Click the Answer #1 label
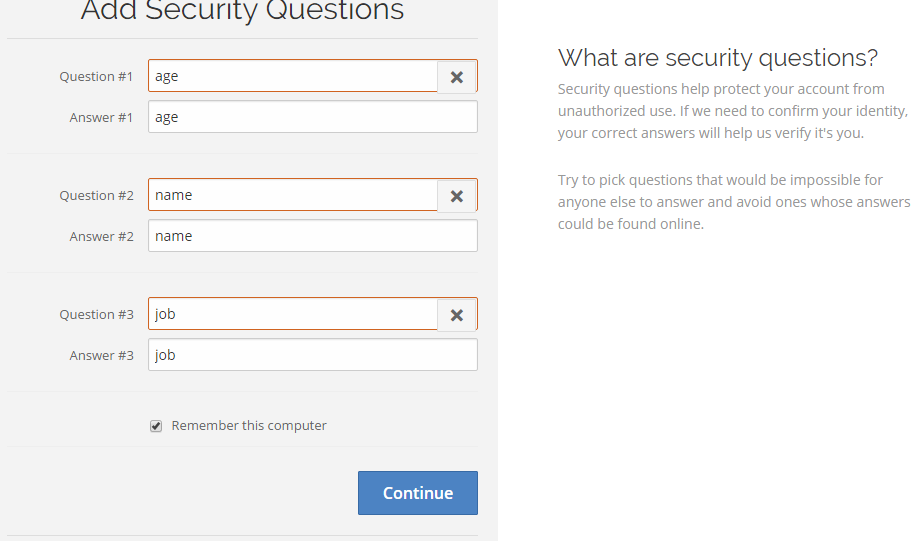The height and width of the screenshot is (541, 924). [x=101, y=118]
